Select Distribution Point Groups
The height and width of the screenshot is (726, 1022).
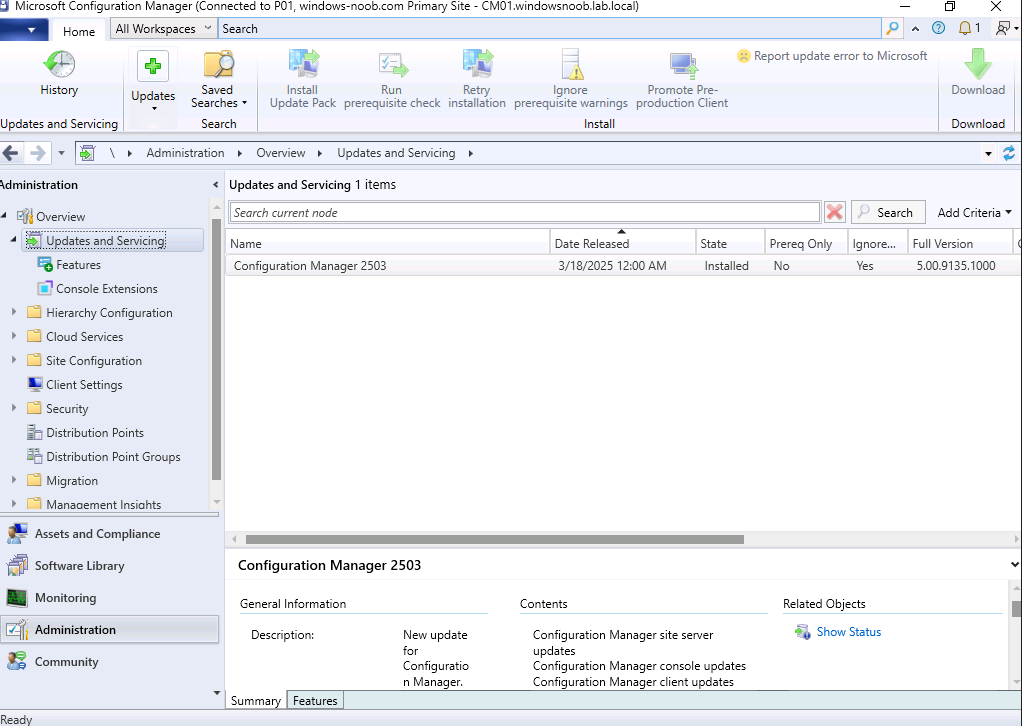pos(113,457)
